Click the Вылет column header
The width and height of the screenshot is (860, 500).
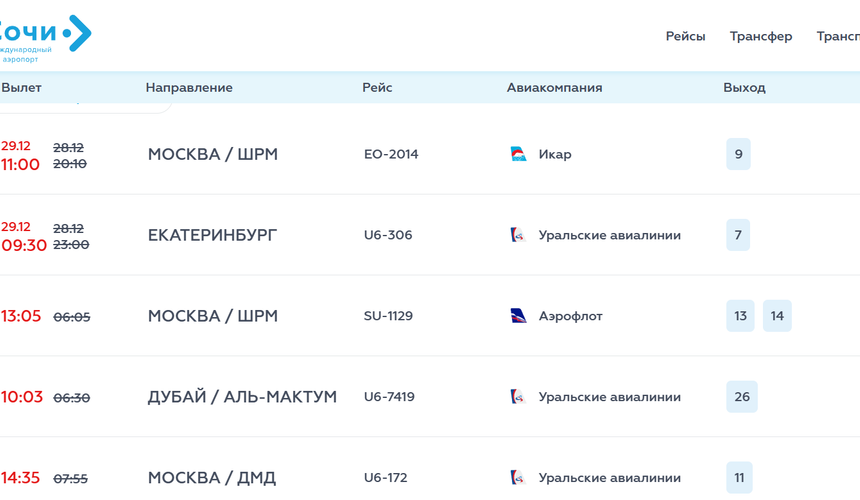point(21,88)
